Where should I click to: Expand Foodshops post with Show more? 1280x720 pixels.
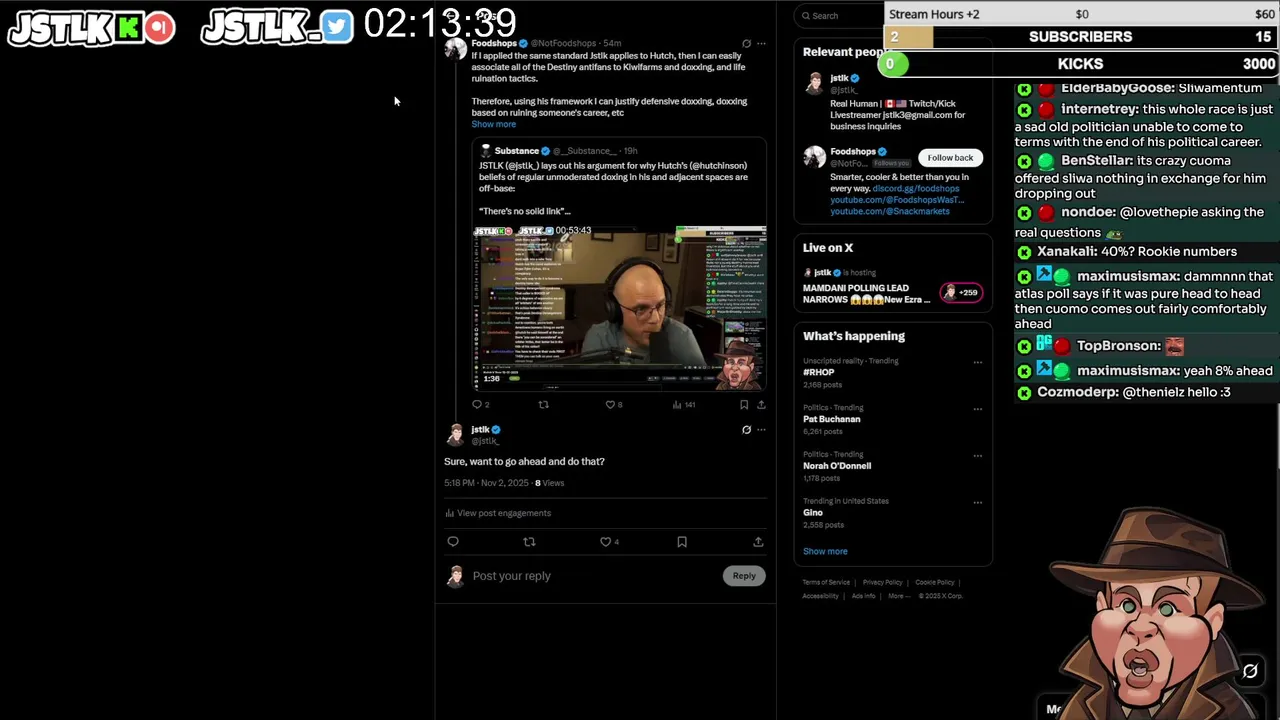[493, 124]
